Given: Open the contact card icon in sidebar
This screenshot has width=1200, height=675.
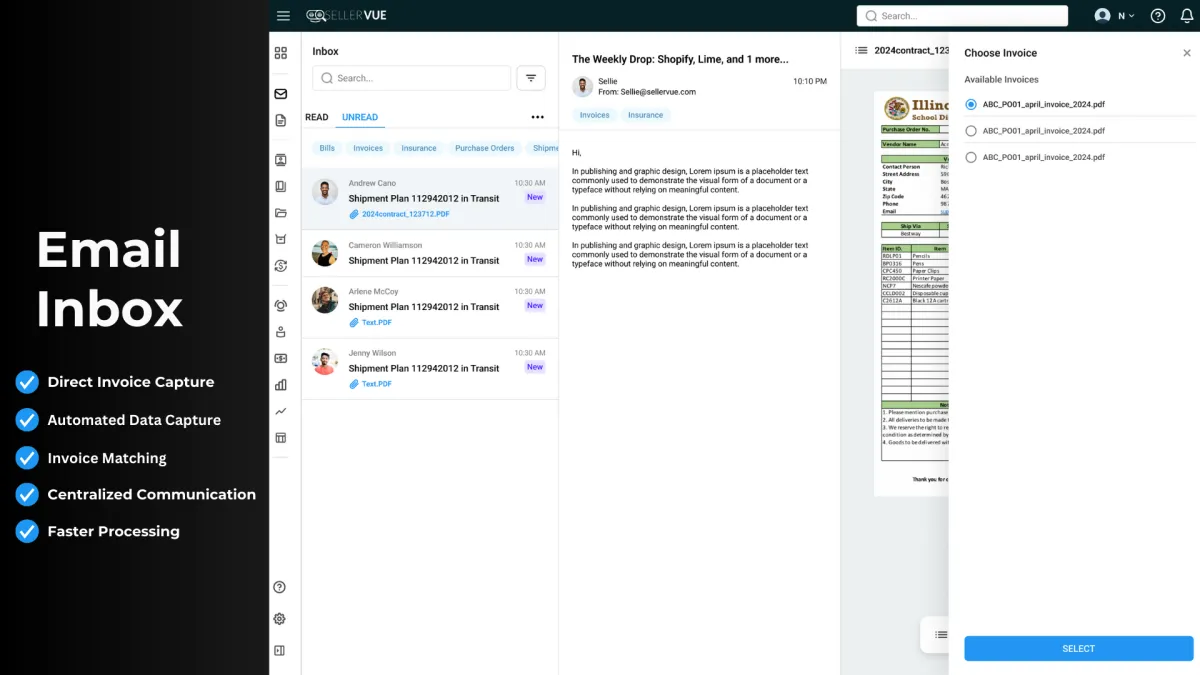Looking at the screenshot, I should click(281, 160).
